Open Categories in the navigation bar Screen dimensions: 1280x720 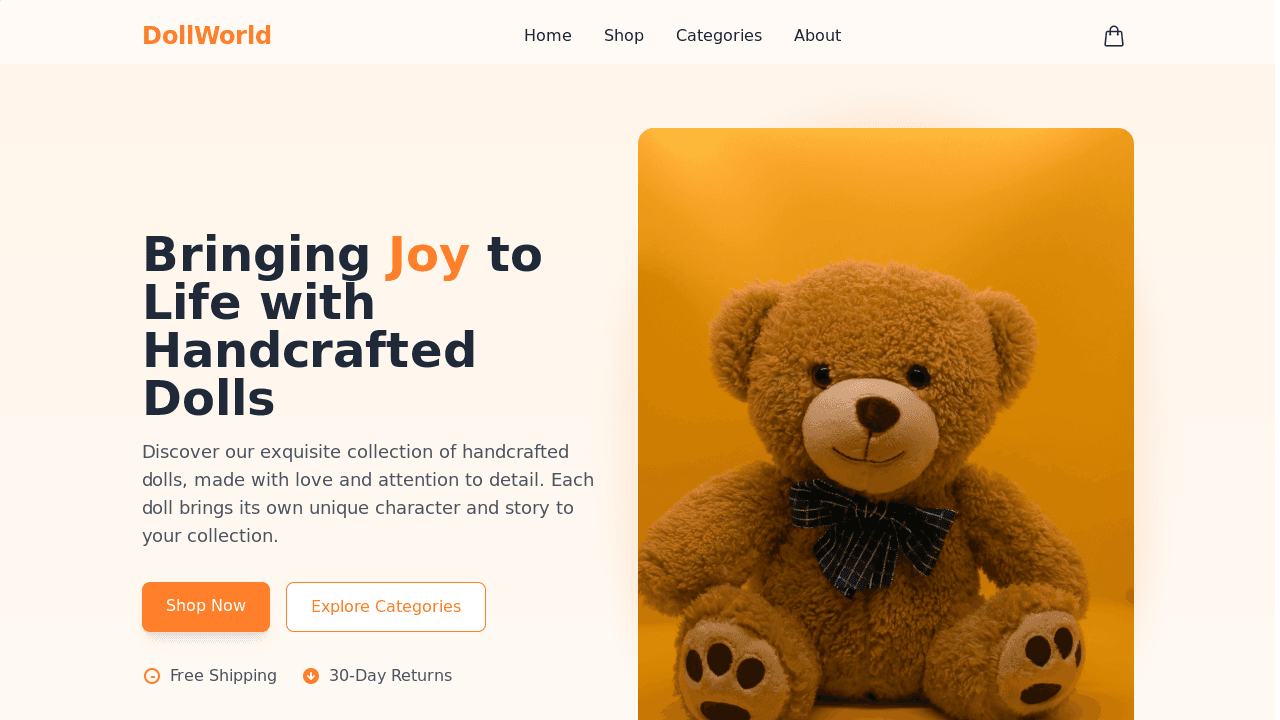(719, 36)
